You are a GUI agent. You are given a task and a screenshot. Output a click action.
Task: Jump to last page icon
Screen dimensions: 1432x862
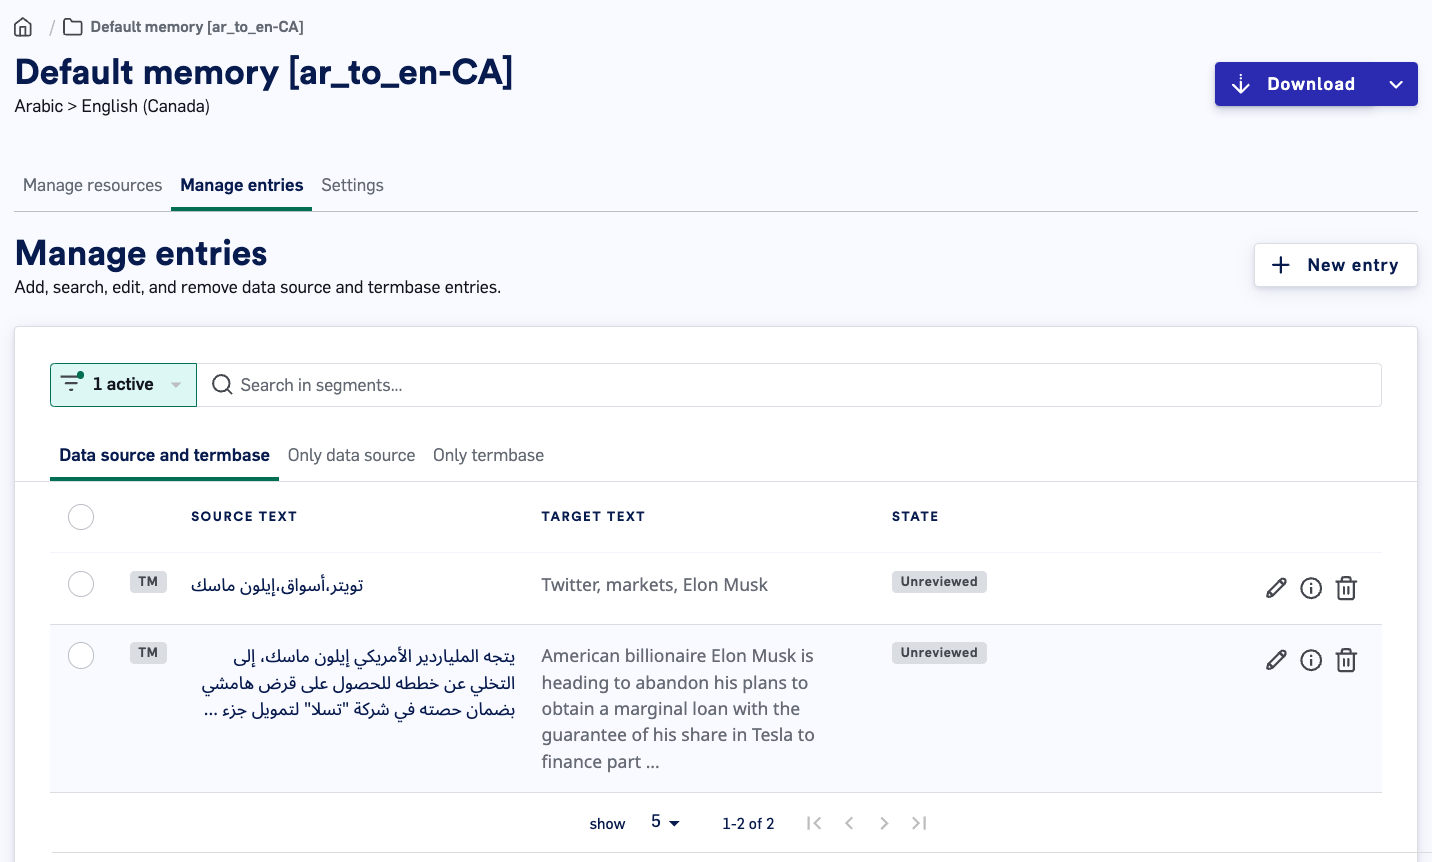point(919,823)
